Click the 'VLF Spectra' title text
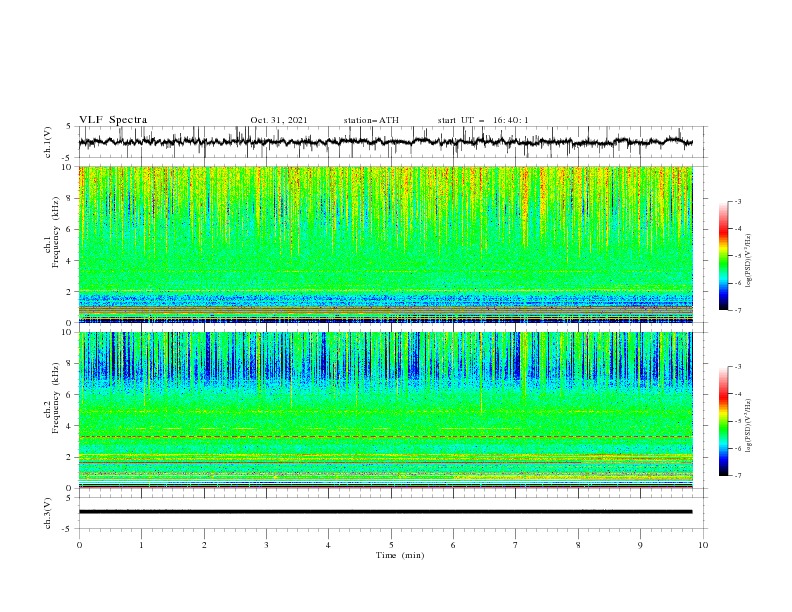This screenshot has width=792, height=612. coord(113,120)
